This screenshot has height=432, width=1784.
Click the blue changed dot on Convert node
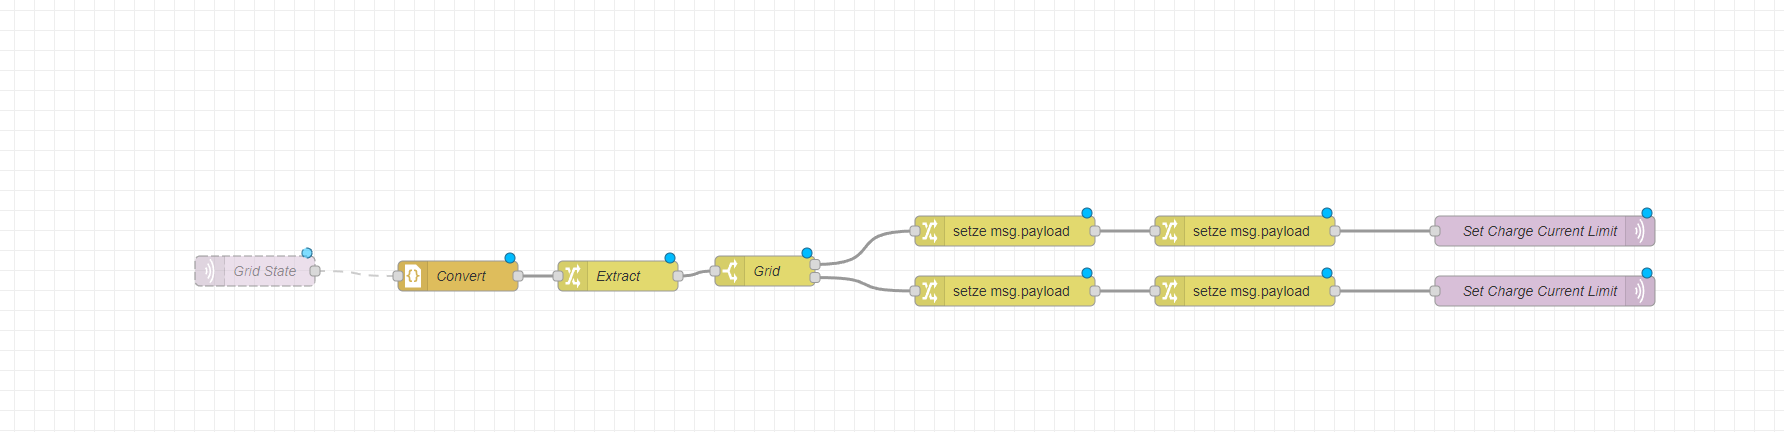(x=510, y=258)
